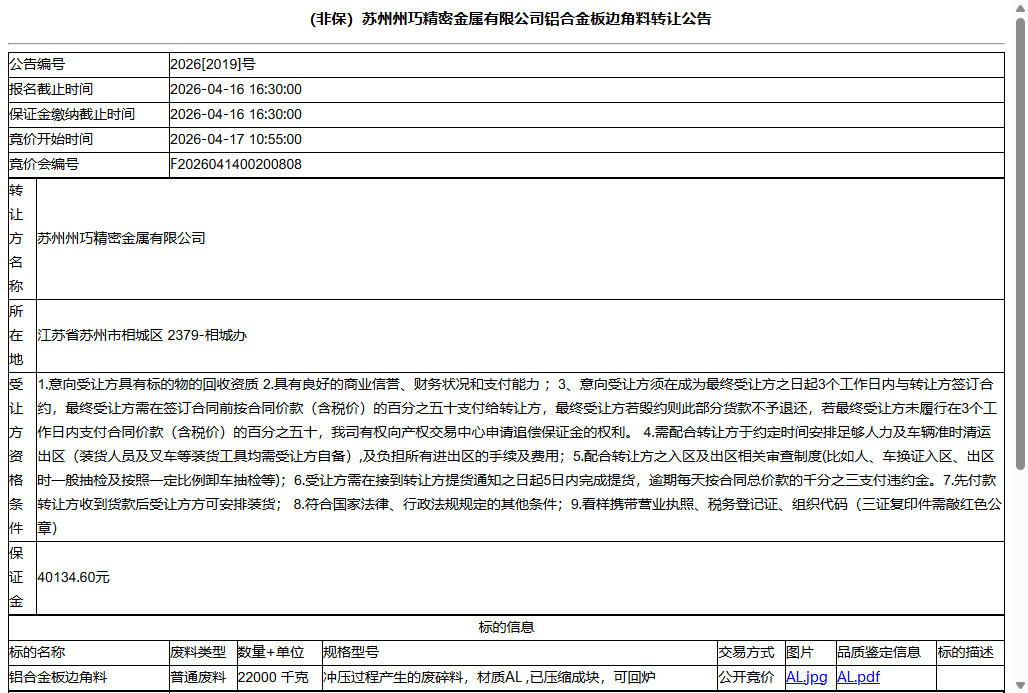Click the 规格型号 column header
Viewport: 1028px width, 693px height.
coord(519,652)
